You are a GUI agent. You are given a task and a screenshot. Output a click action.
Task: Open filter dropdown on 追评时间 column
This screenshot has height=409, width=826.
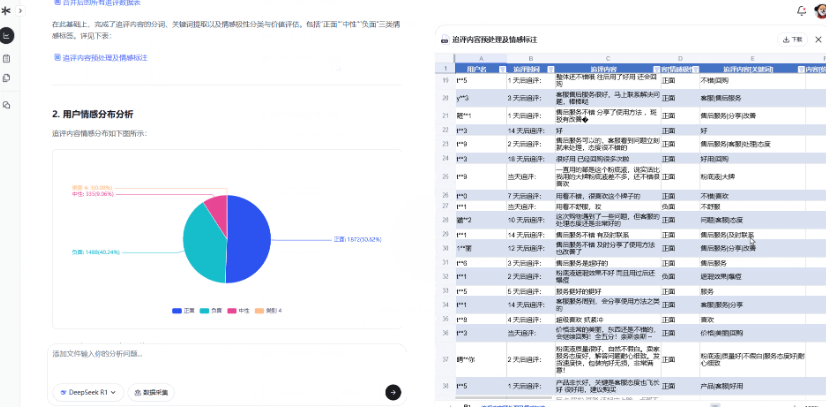pyautogui.click(x=550, y=69)
